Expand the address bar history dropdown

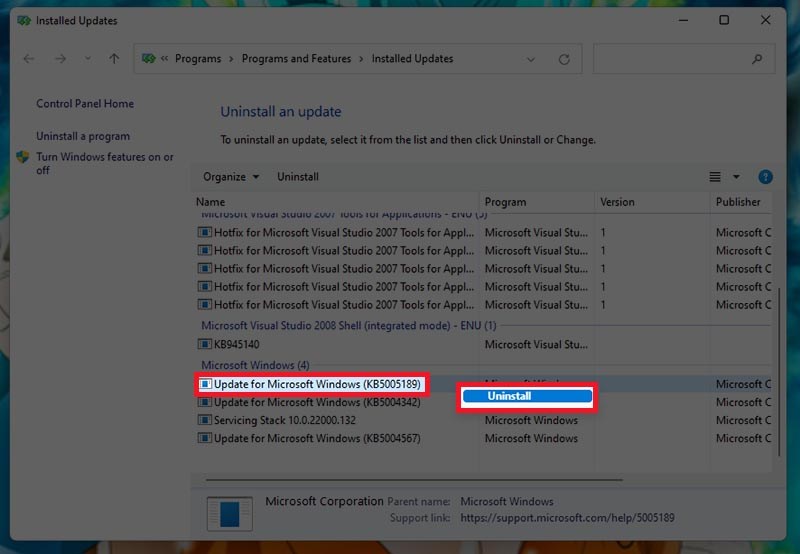pyautogui.click(x=531, y=60)
